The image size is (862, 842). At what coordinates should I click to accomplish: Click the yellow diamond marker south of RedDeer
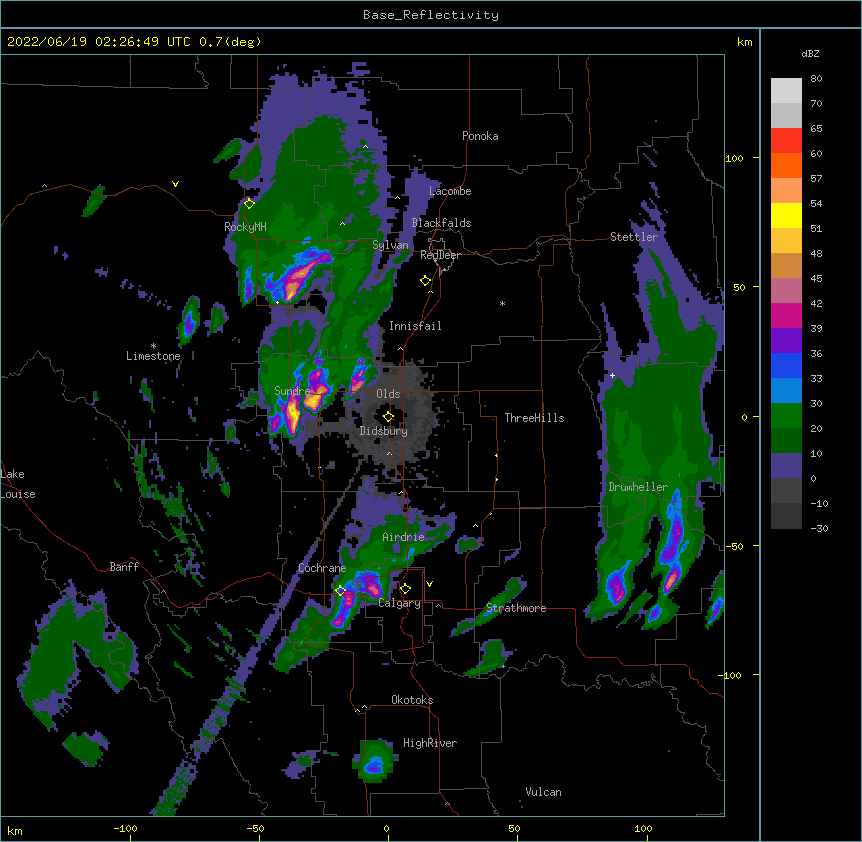(x=425, y=281)
